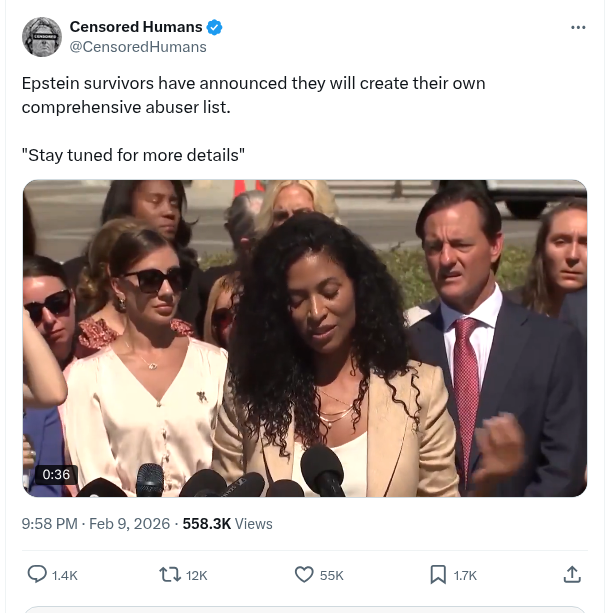Open the three-dot more options menu
The height and width of the screenshot is (613, 608).
(x=578, y=27)
